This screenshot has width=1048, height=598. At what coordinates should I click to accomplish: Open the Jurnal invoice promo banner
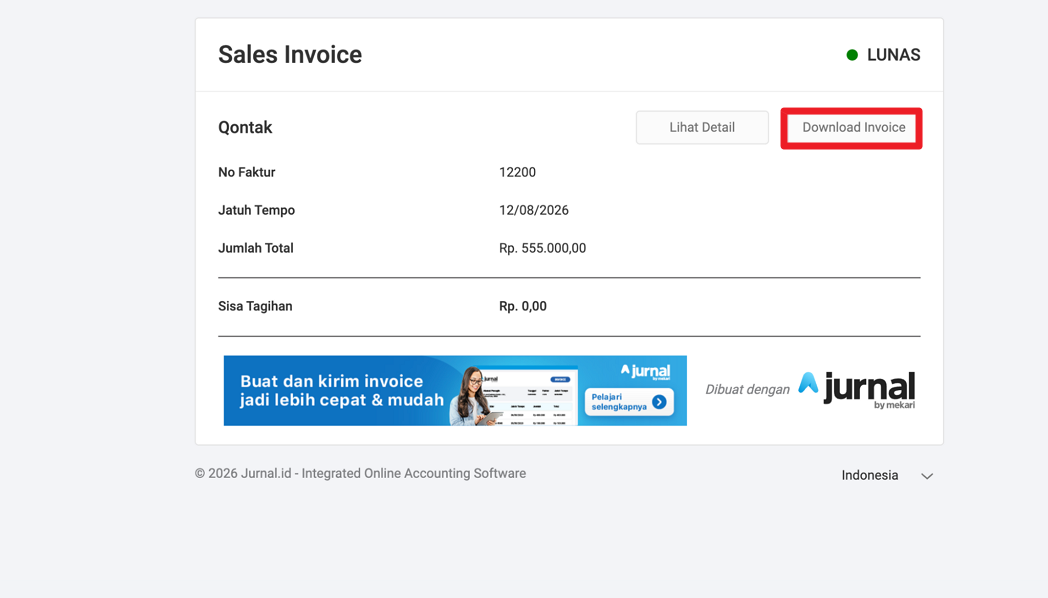tap(455, 391)
